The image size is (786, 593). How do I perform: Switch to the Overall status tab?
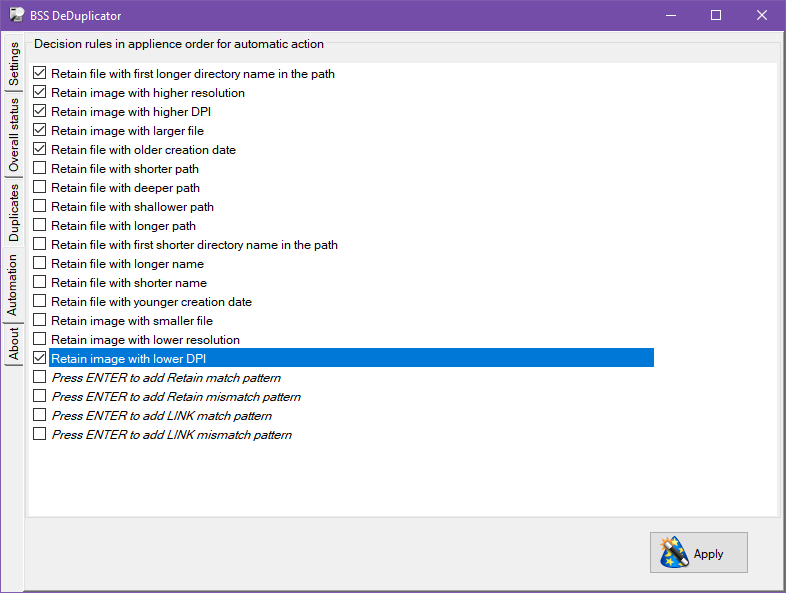point(14,134)
